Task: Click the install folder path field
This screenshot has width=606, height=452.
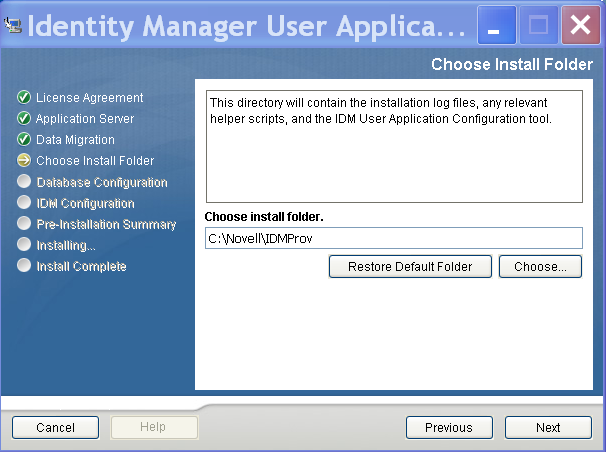Action: click(393, 238)
